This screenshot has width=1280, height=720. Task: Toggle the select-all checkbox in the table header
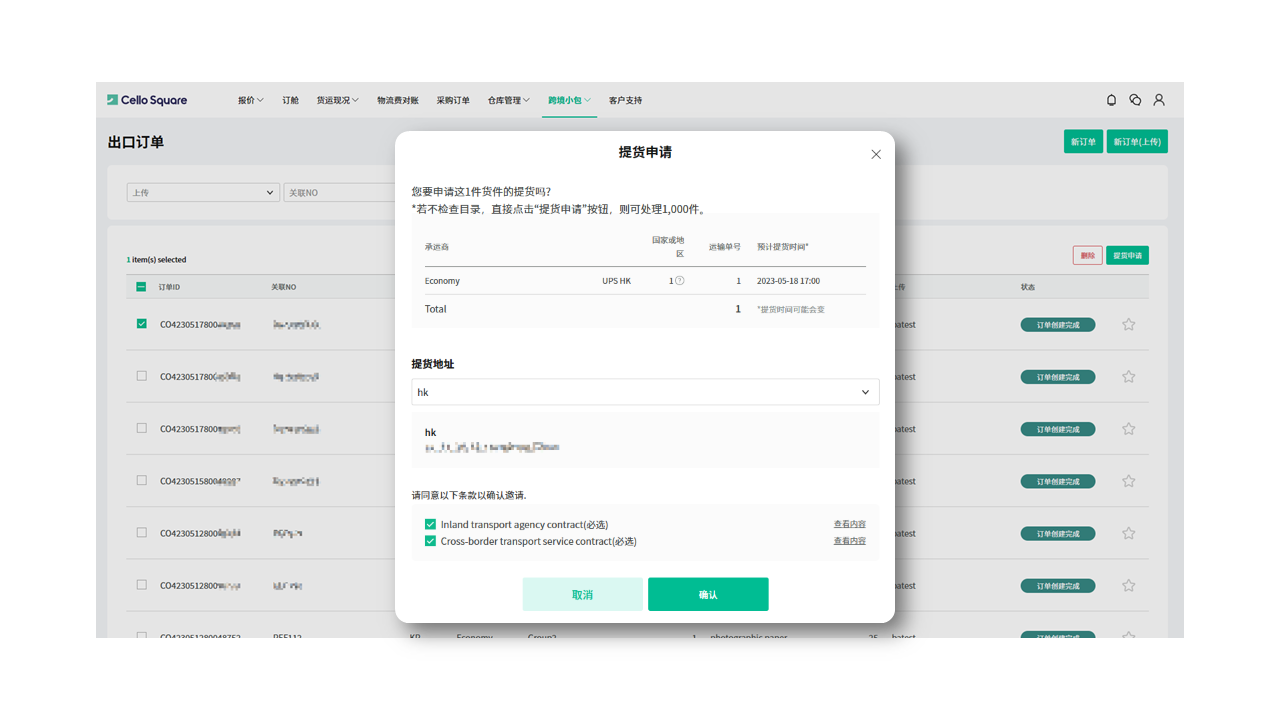141,287
